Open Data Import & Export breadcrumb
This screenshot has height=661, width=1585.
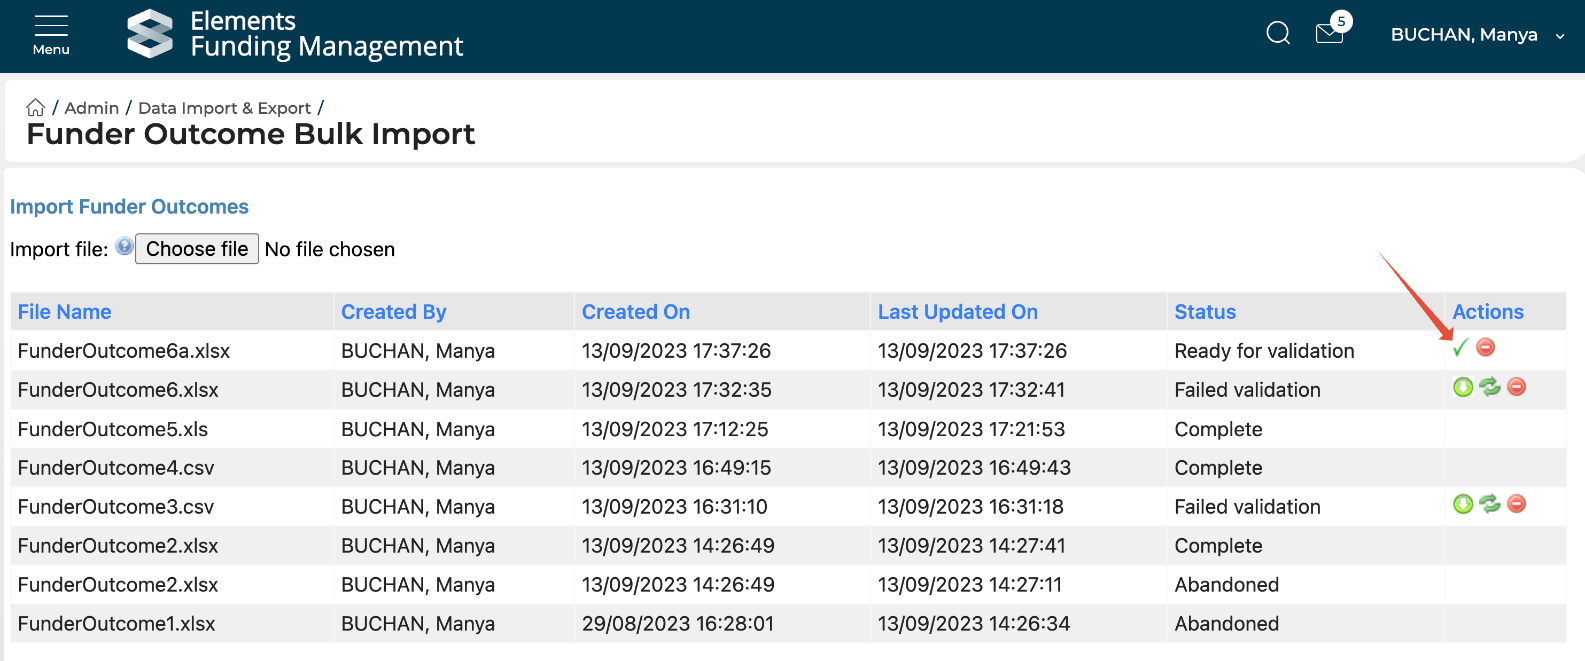point(224,108)
